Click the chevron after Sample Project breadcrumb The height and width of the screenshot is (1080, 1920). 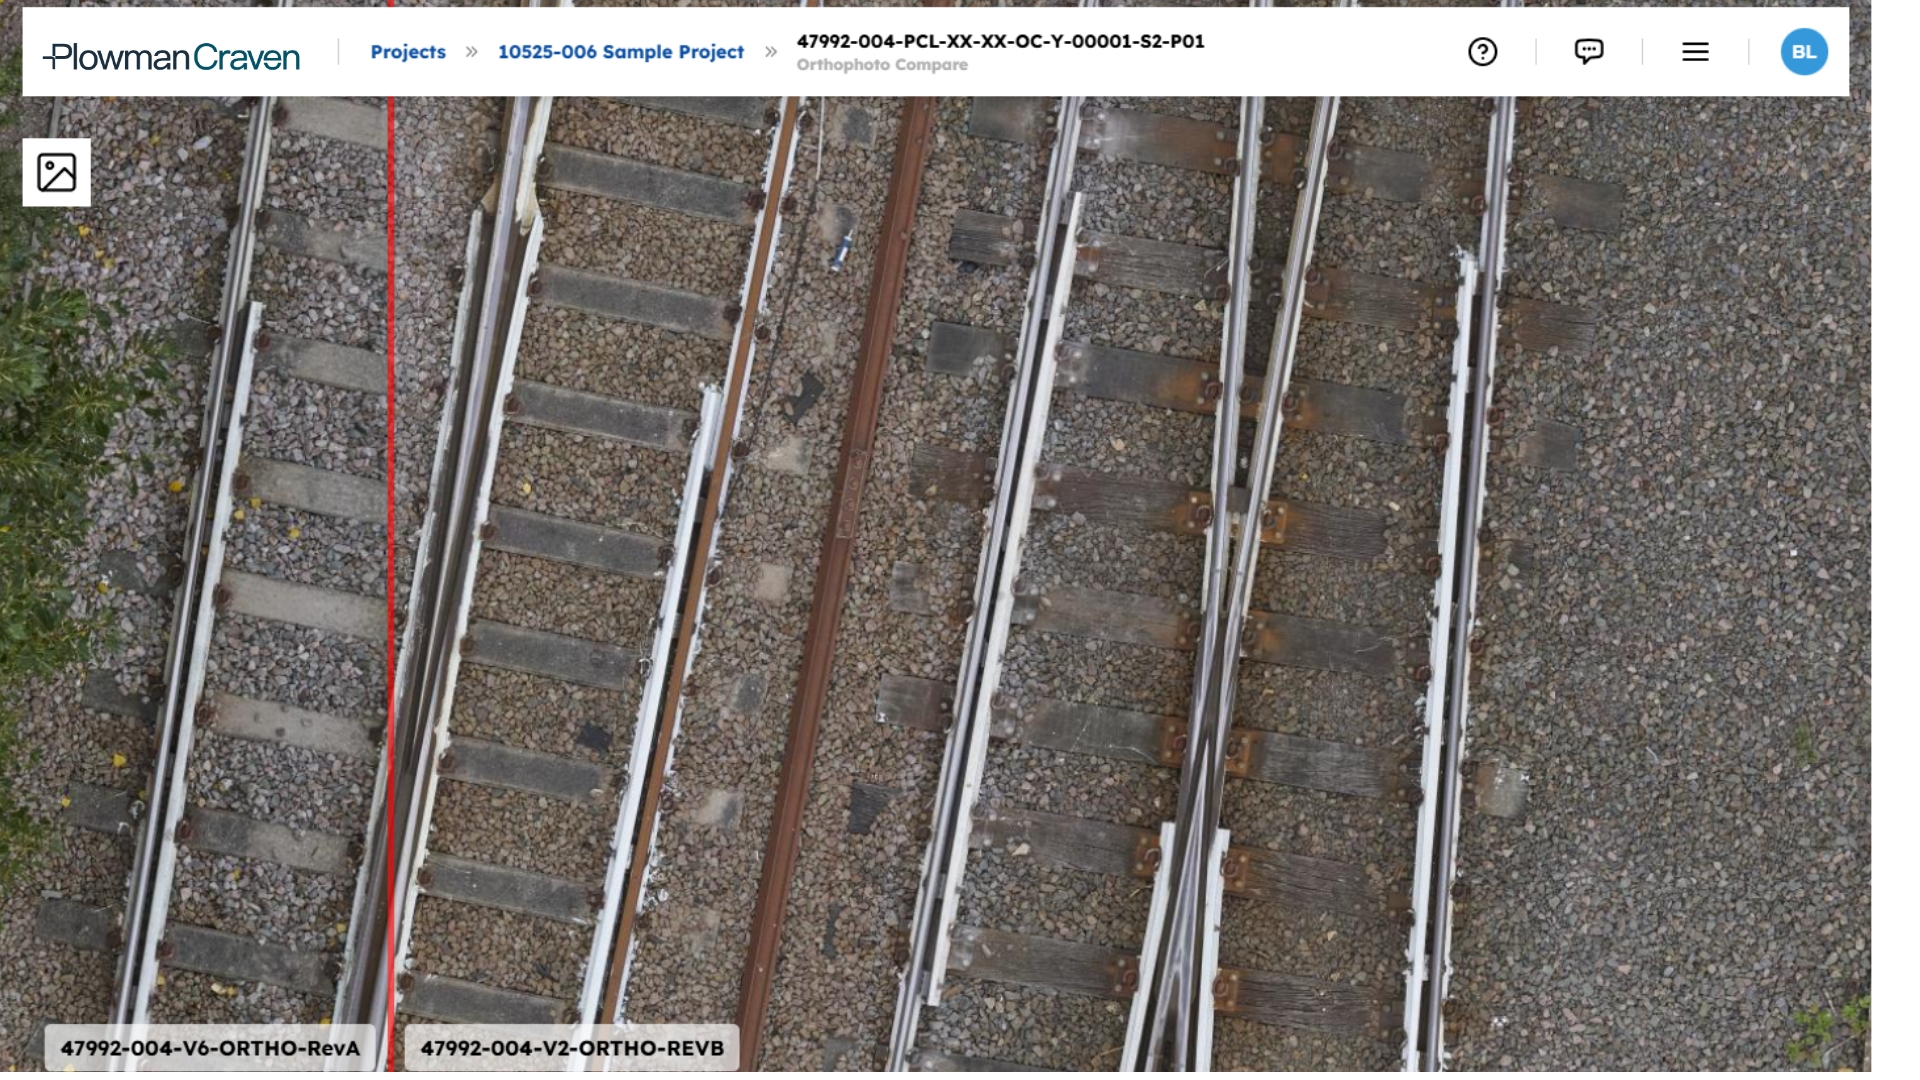[x=770, y=52]
